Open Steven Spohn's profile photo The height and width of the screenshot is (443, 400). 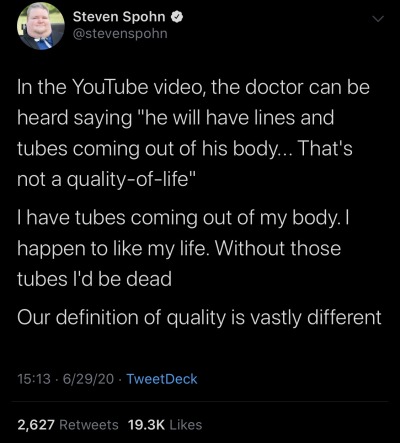41,26
